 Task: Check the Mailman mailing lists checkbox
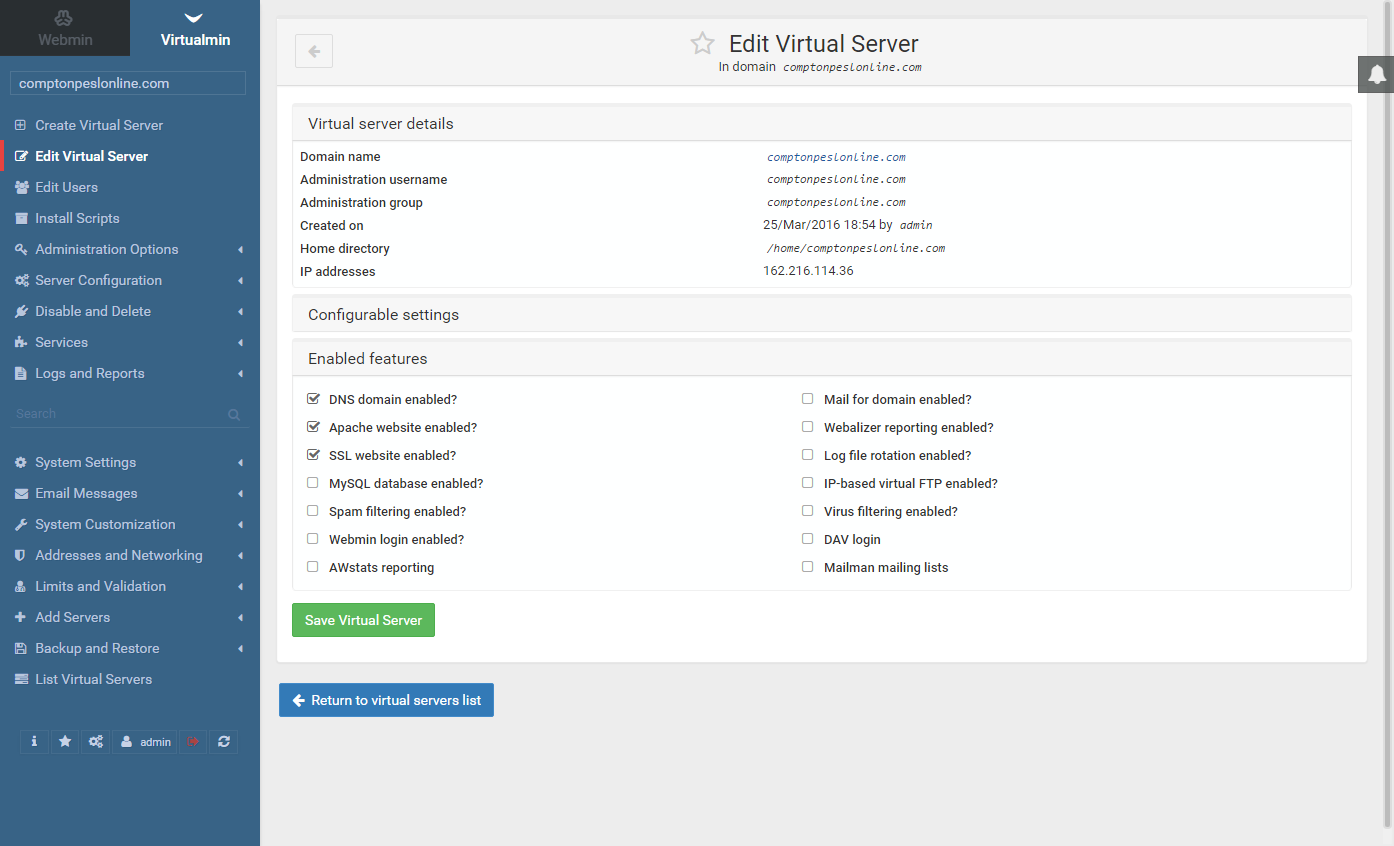coord(808,567)
